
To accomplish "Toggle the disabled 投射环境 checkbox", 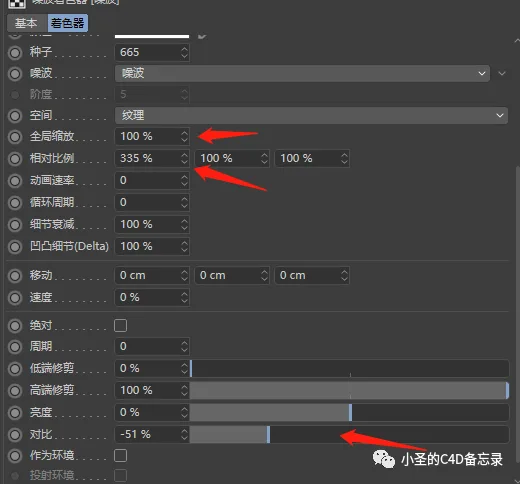I will 120,475.
